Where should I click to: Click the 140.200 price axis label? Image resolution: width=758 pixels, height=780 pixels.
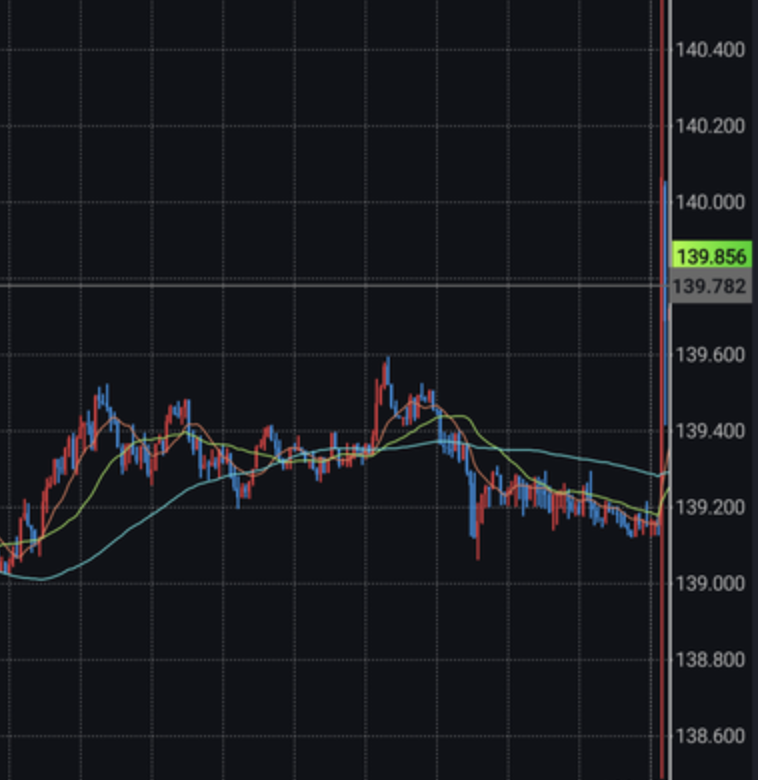[711, 126]
